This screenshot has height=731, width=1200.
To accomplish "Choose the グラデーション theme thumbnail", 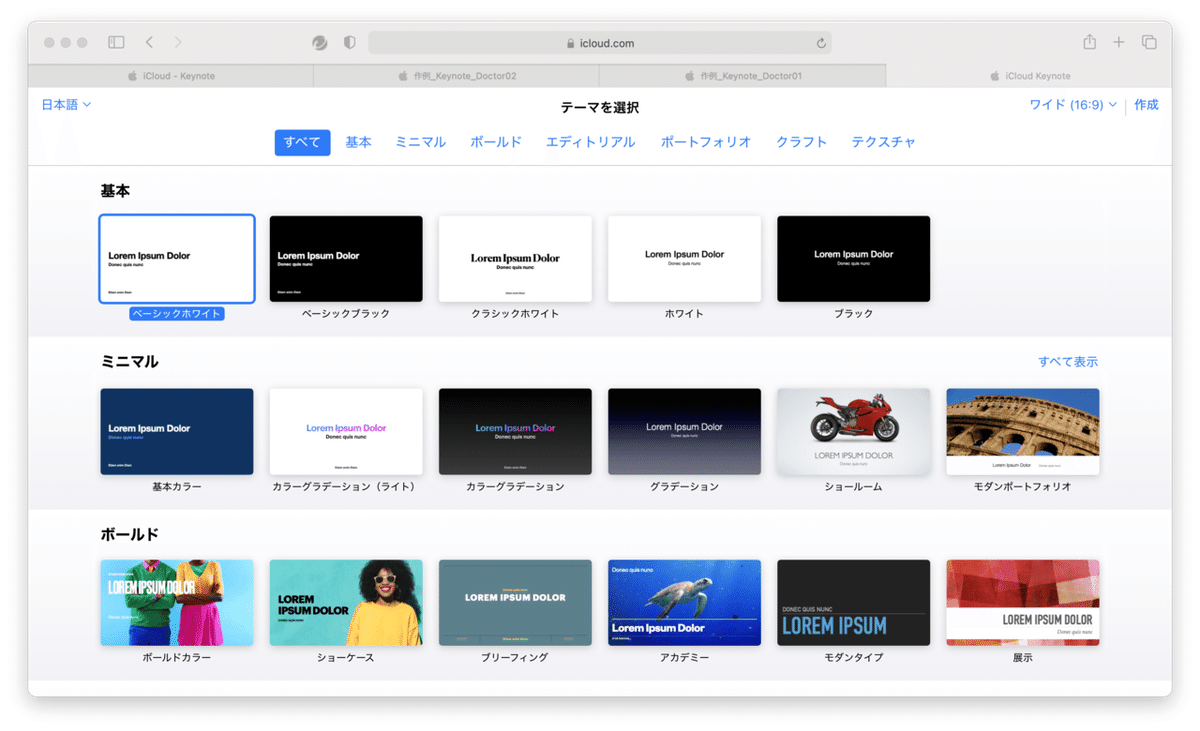I will pos(684,431).
